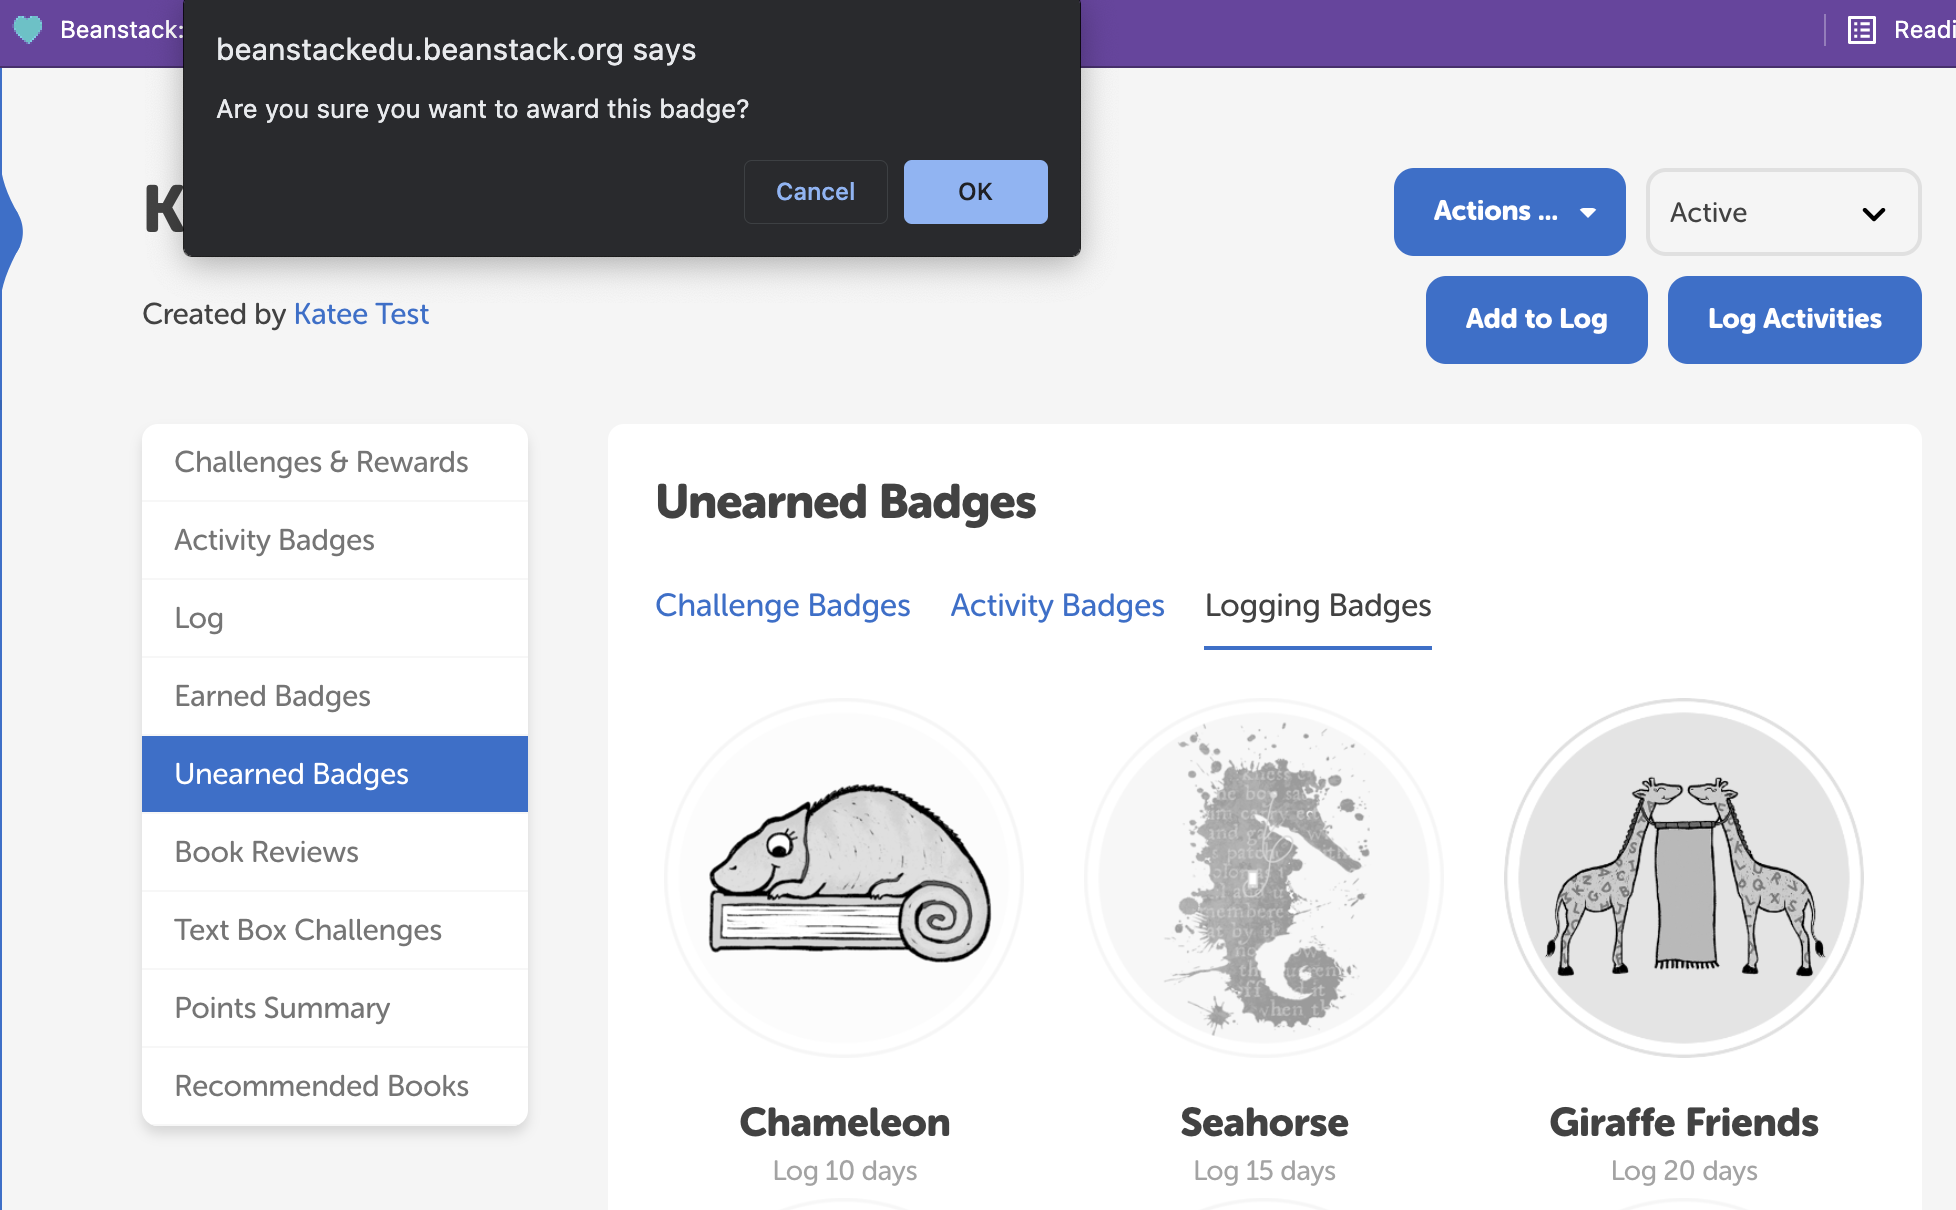The width and height of the screenshot is (1956, 1210).
Task: Switch to the Activity Badges tab
Action: (x=1057, y=605)
